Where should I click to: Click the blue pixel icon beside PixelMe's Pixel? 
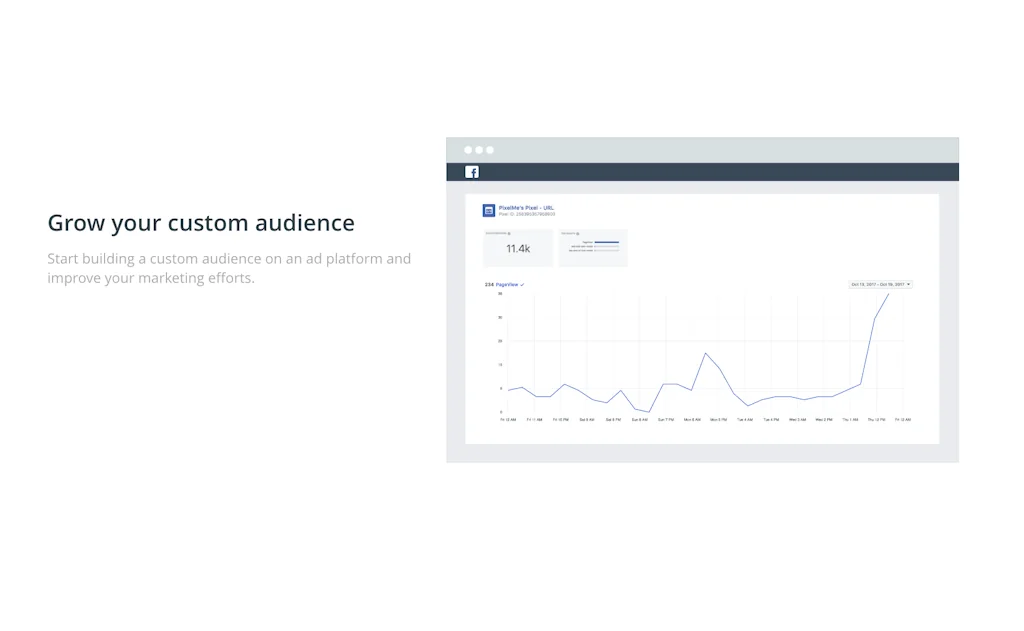click(489, 211)
